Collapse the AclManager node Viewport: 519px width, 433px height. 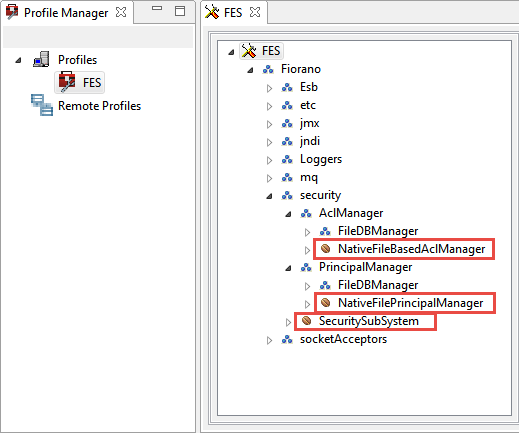point(288,214)
